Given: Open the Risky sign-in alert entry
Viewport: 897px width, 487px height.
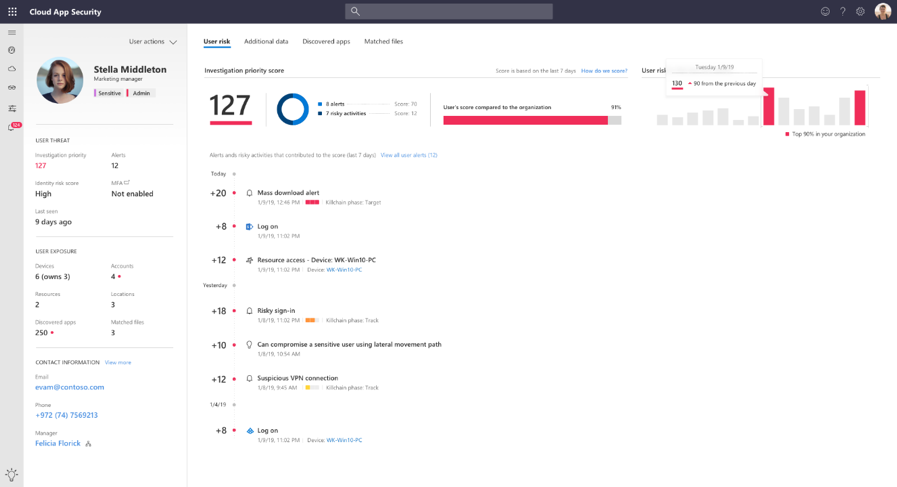Looking at the screenshot, I should pyautogui.click(x=276, y=311).
